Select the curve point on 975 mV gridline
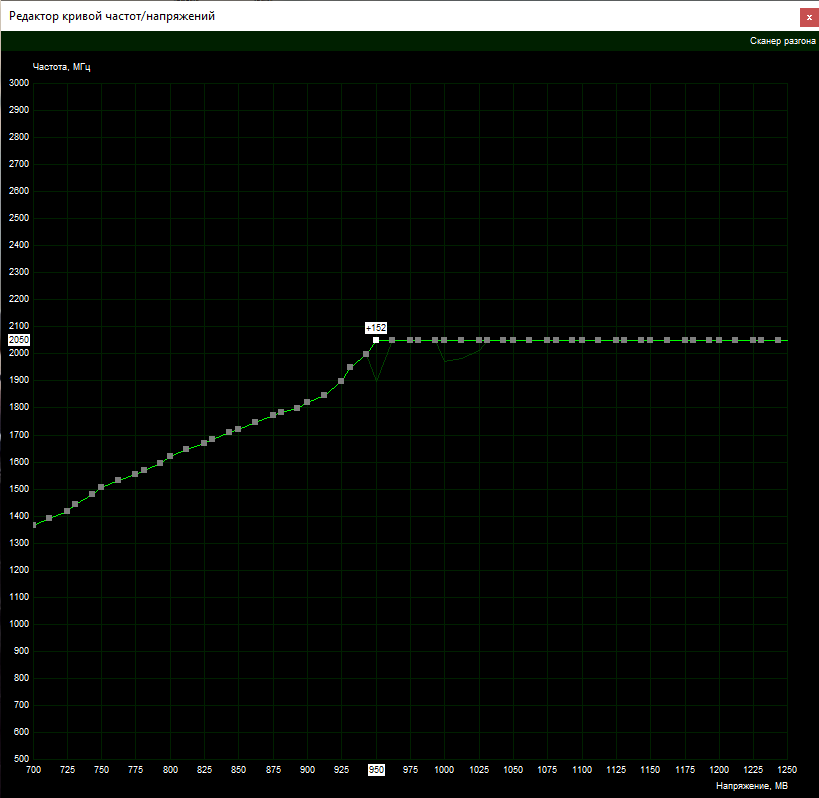The height and width of the screenshot is (798, 819). (410, 340)
